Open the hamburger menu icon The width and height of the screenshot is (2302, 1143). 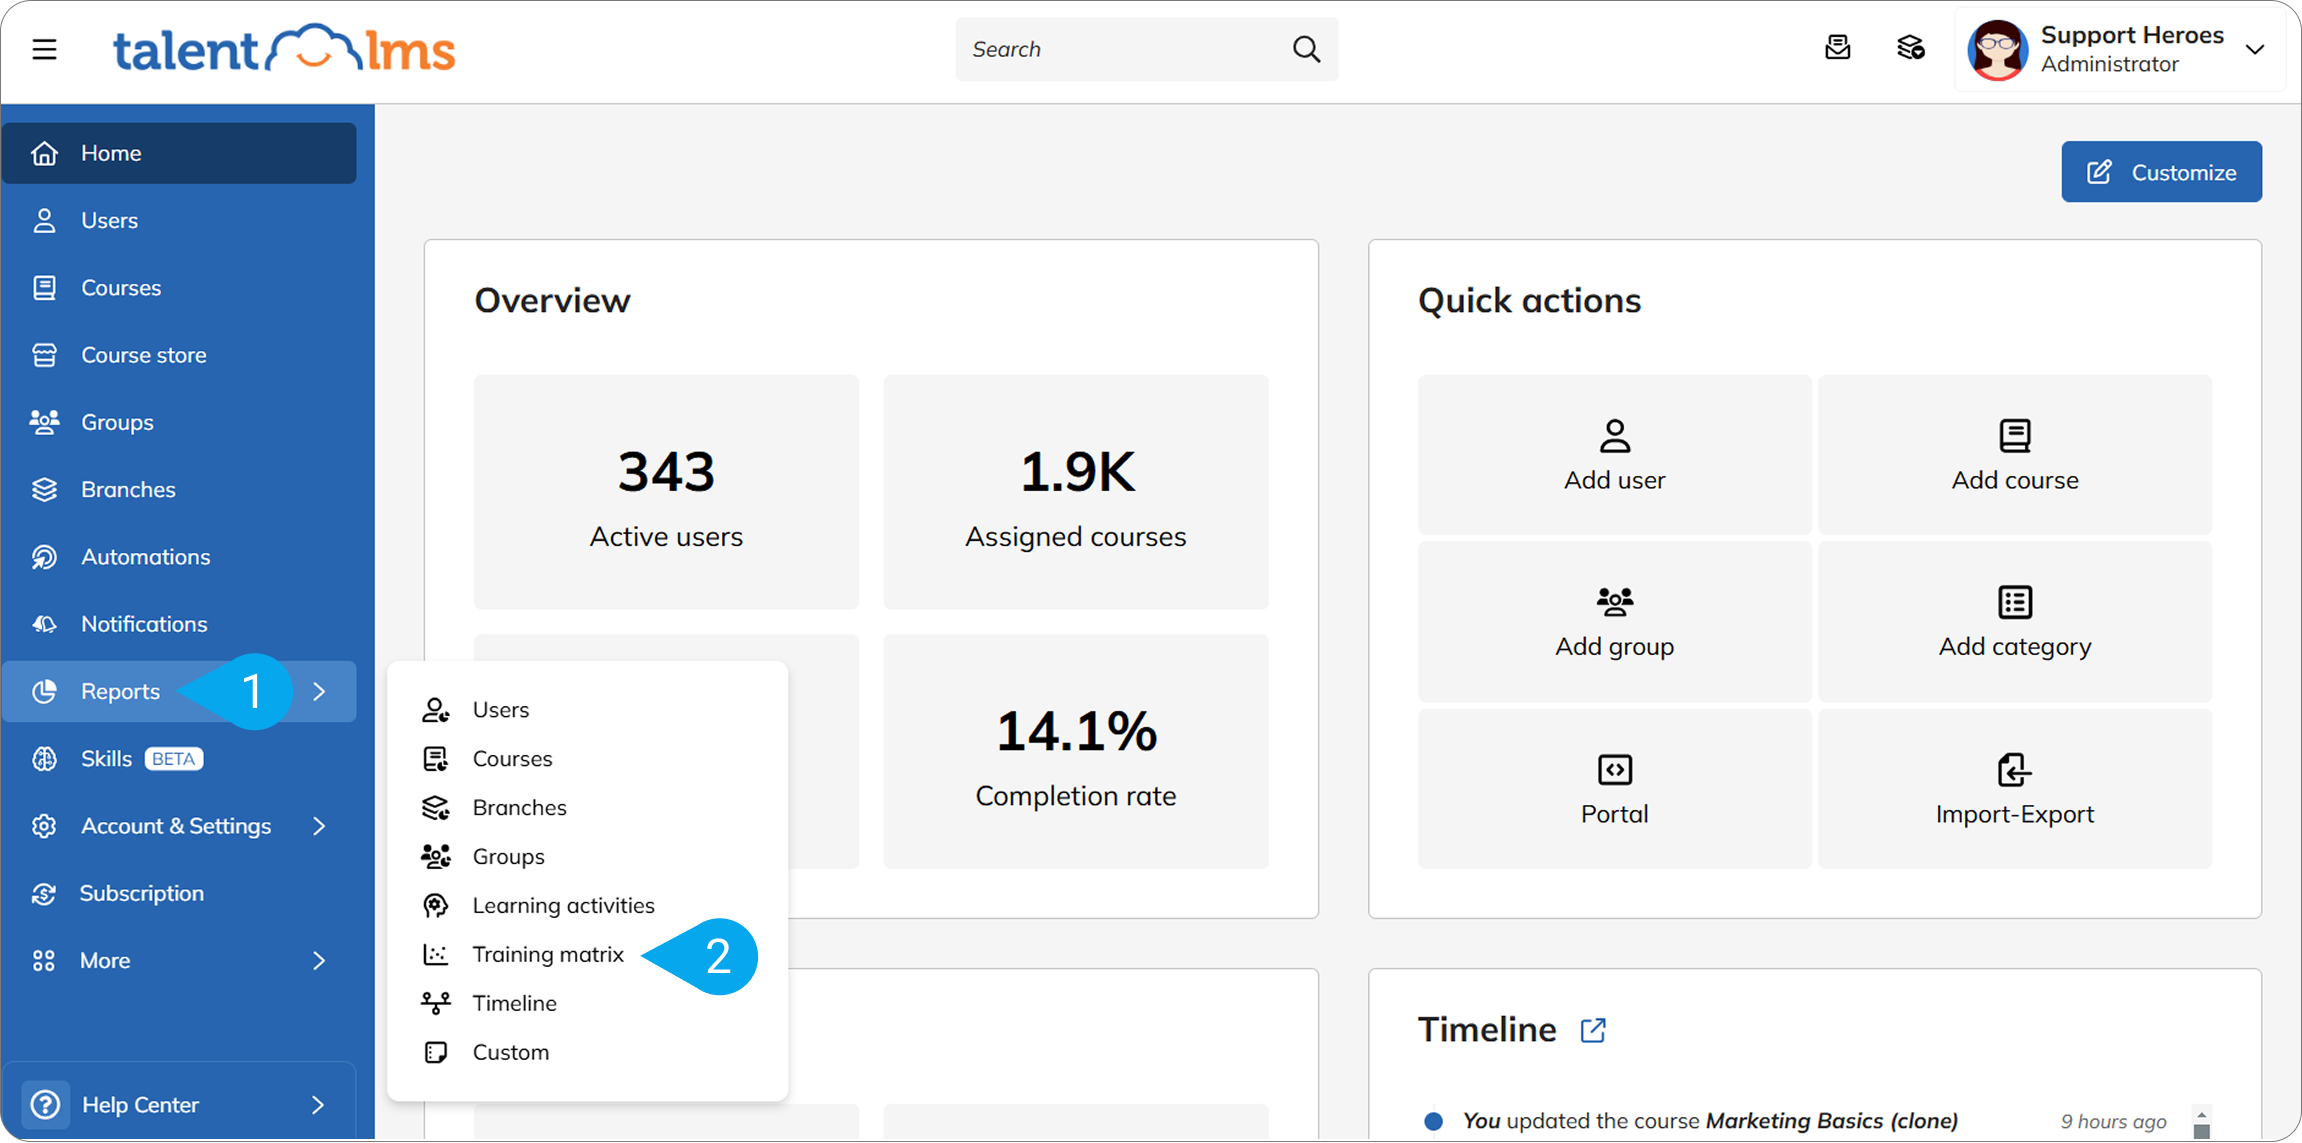[x=44, y=49]
